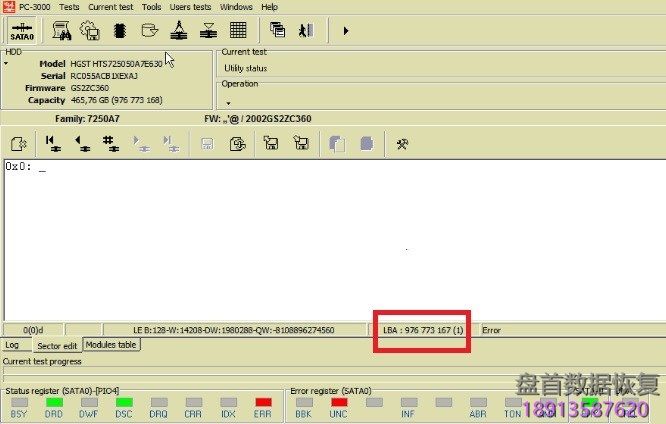Click the serial number RC055ACB1XEXAJ
The height and width of the screenshot is (424, 666).
(x=104, y=76)
